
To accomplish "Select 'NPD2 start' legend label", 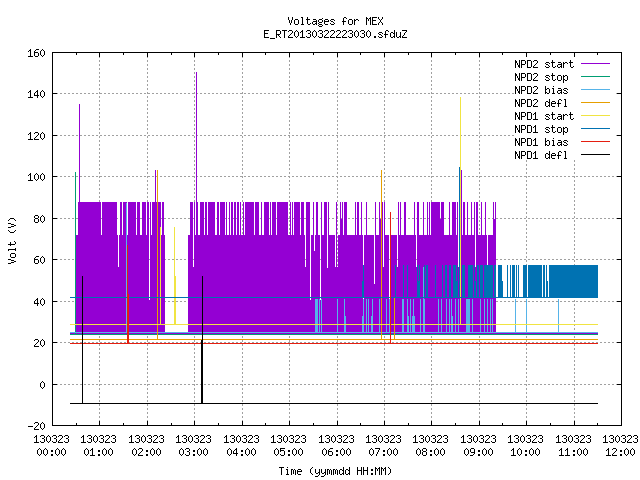I will pos(544,64).
